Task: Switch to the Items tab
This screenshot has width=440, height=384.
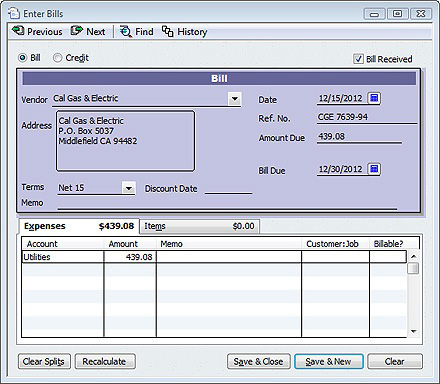Action: [199, 226]
